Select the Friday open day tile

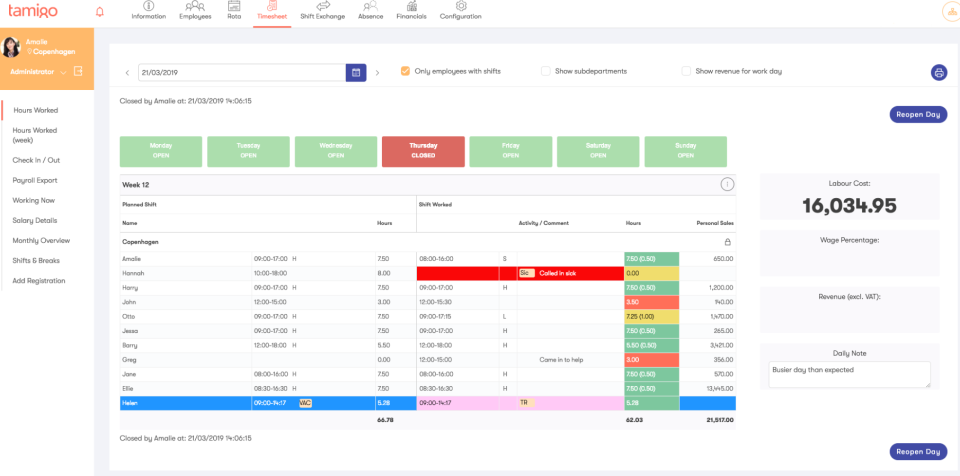[511, 151]
